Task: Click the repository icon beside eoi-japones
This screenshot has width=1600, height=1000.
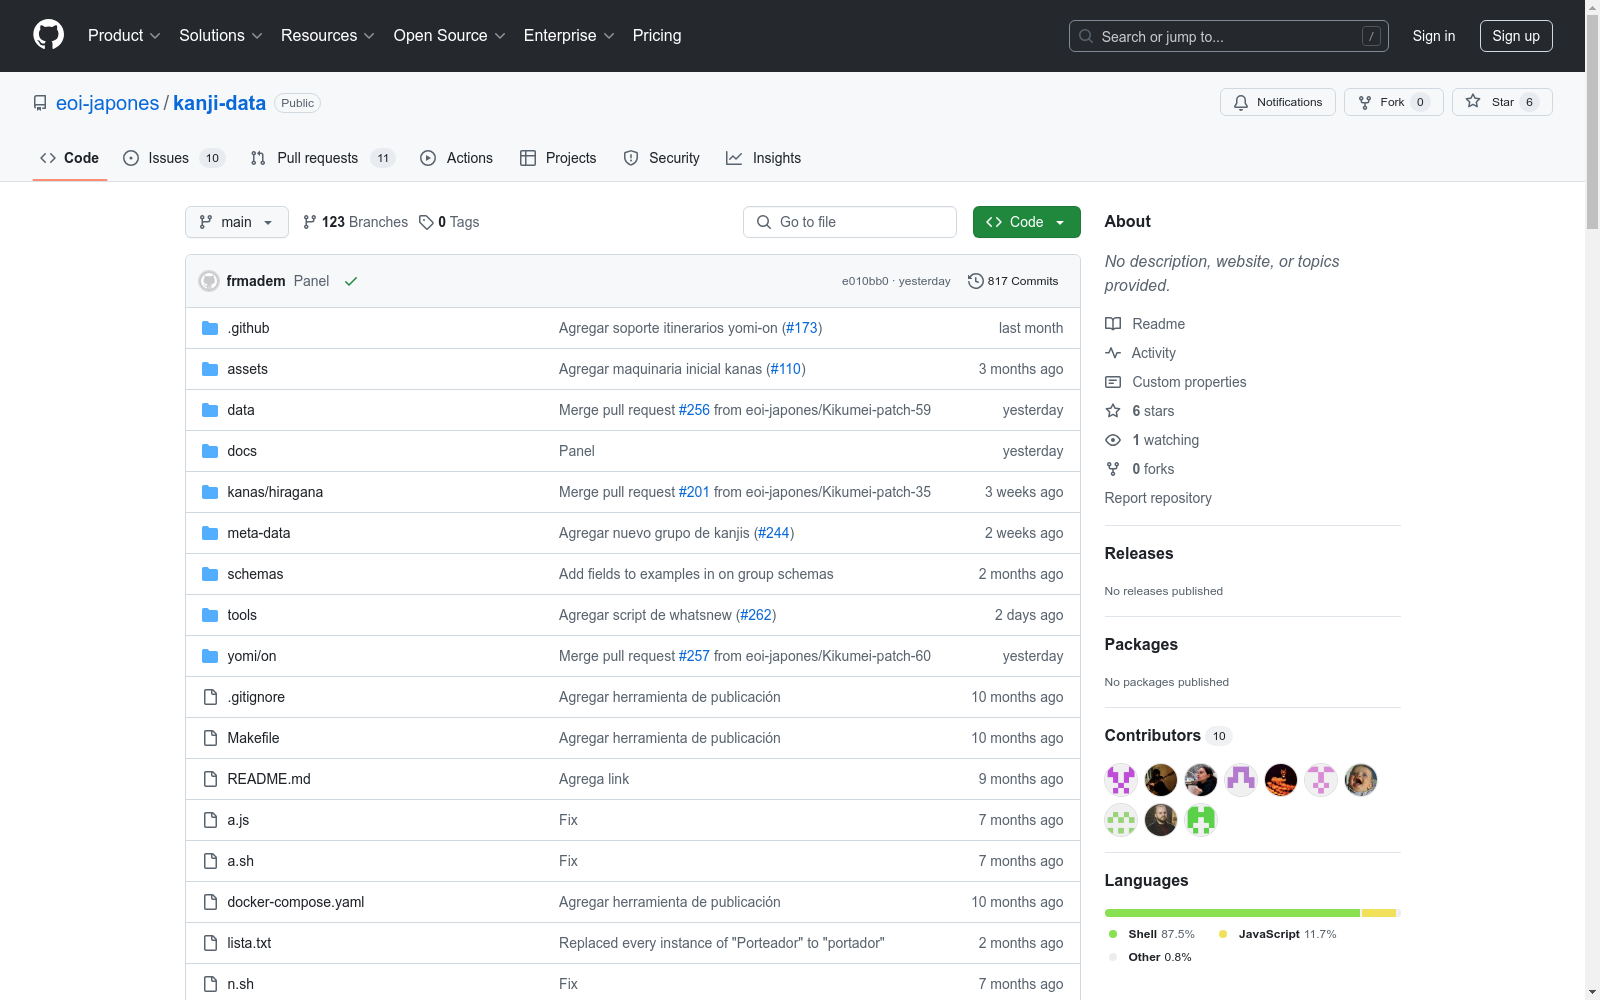Action: tap(40, 103)
